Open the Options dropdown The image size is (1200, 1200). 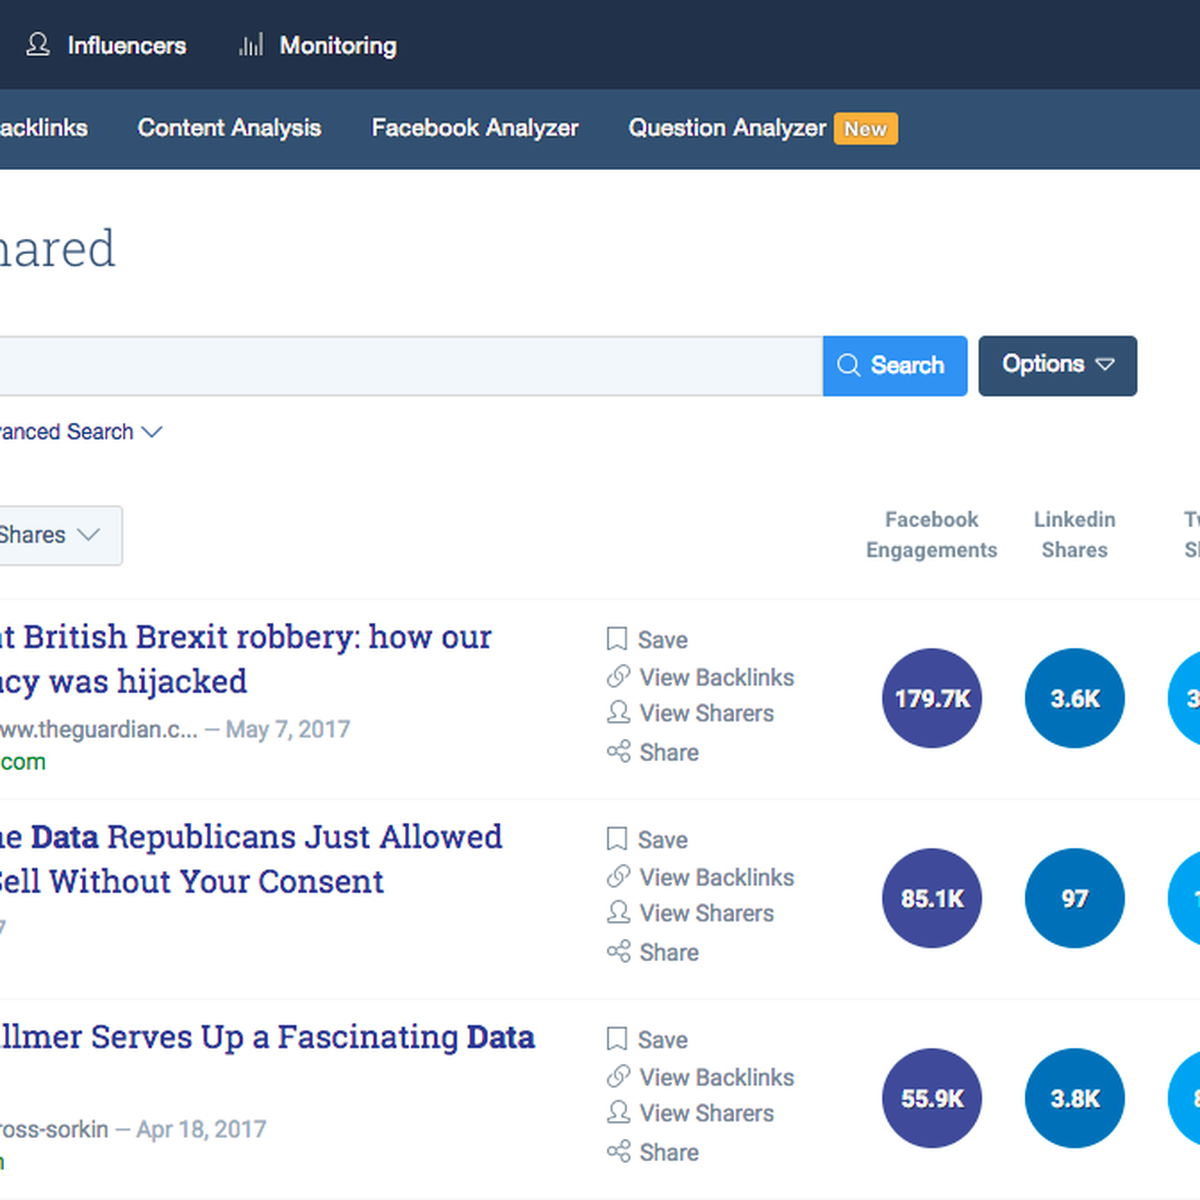pos(1057,365)
